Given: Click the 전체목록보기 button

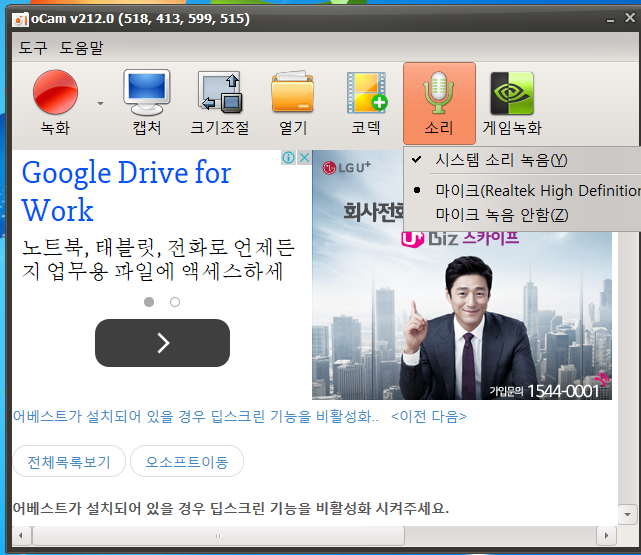Looking at the screenshot, I should click(69, 461).
